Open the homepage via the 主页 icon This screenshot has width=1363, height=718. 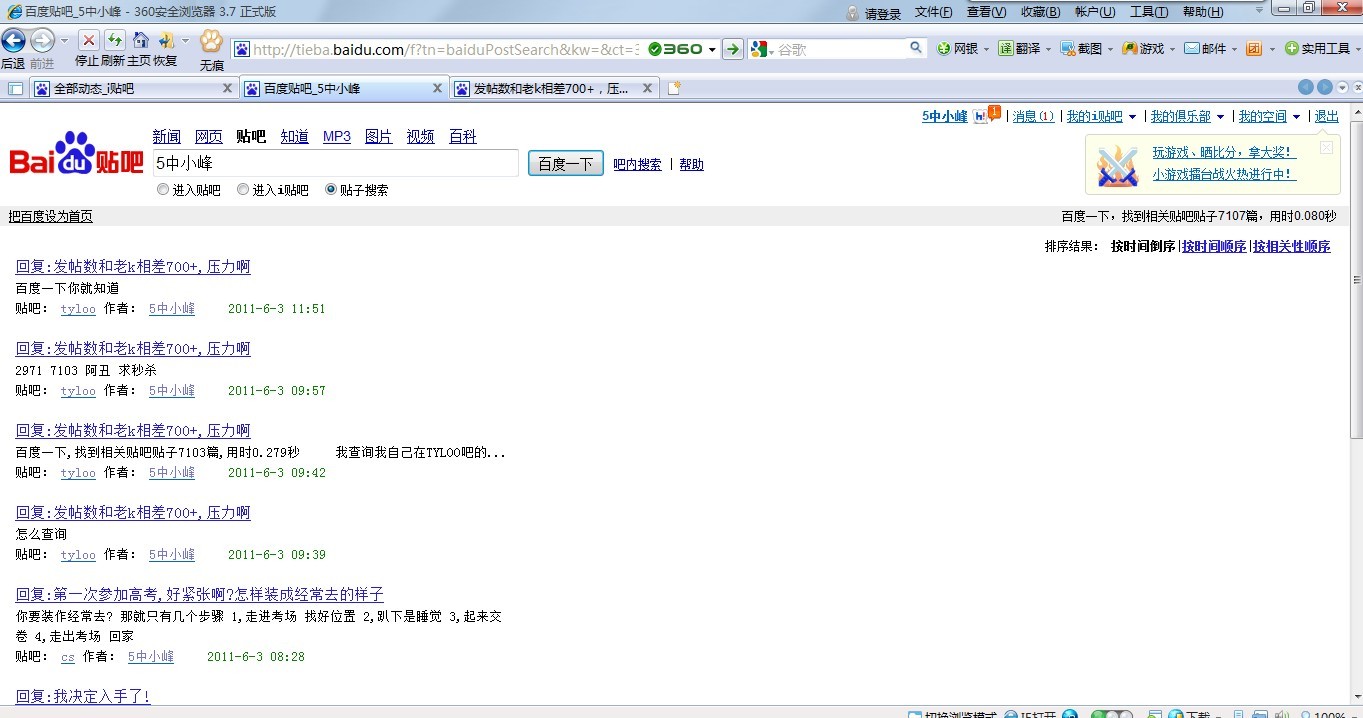140,40
